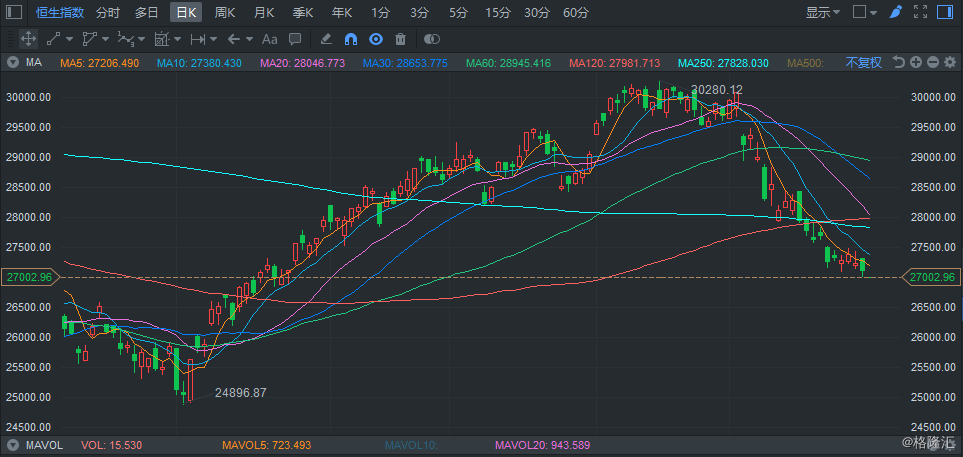Click the MA5: 27206.490 value
The height and width of the screenshot is (457, 963).
(x=99, y=63)
